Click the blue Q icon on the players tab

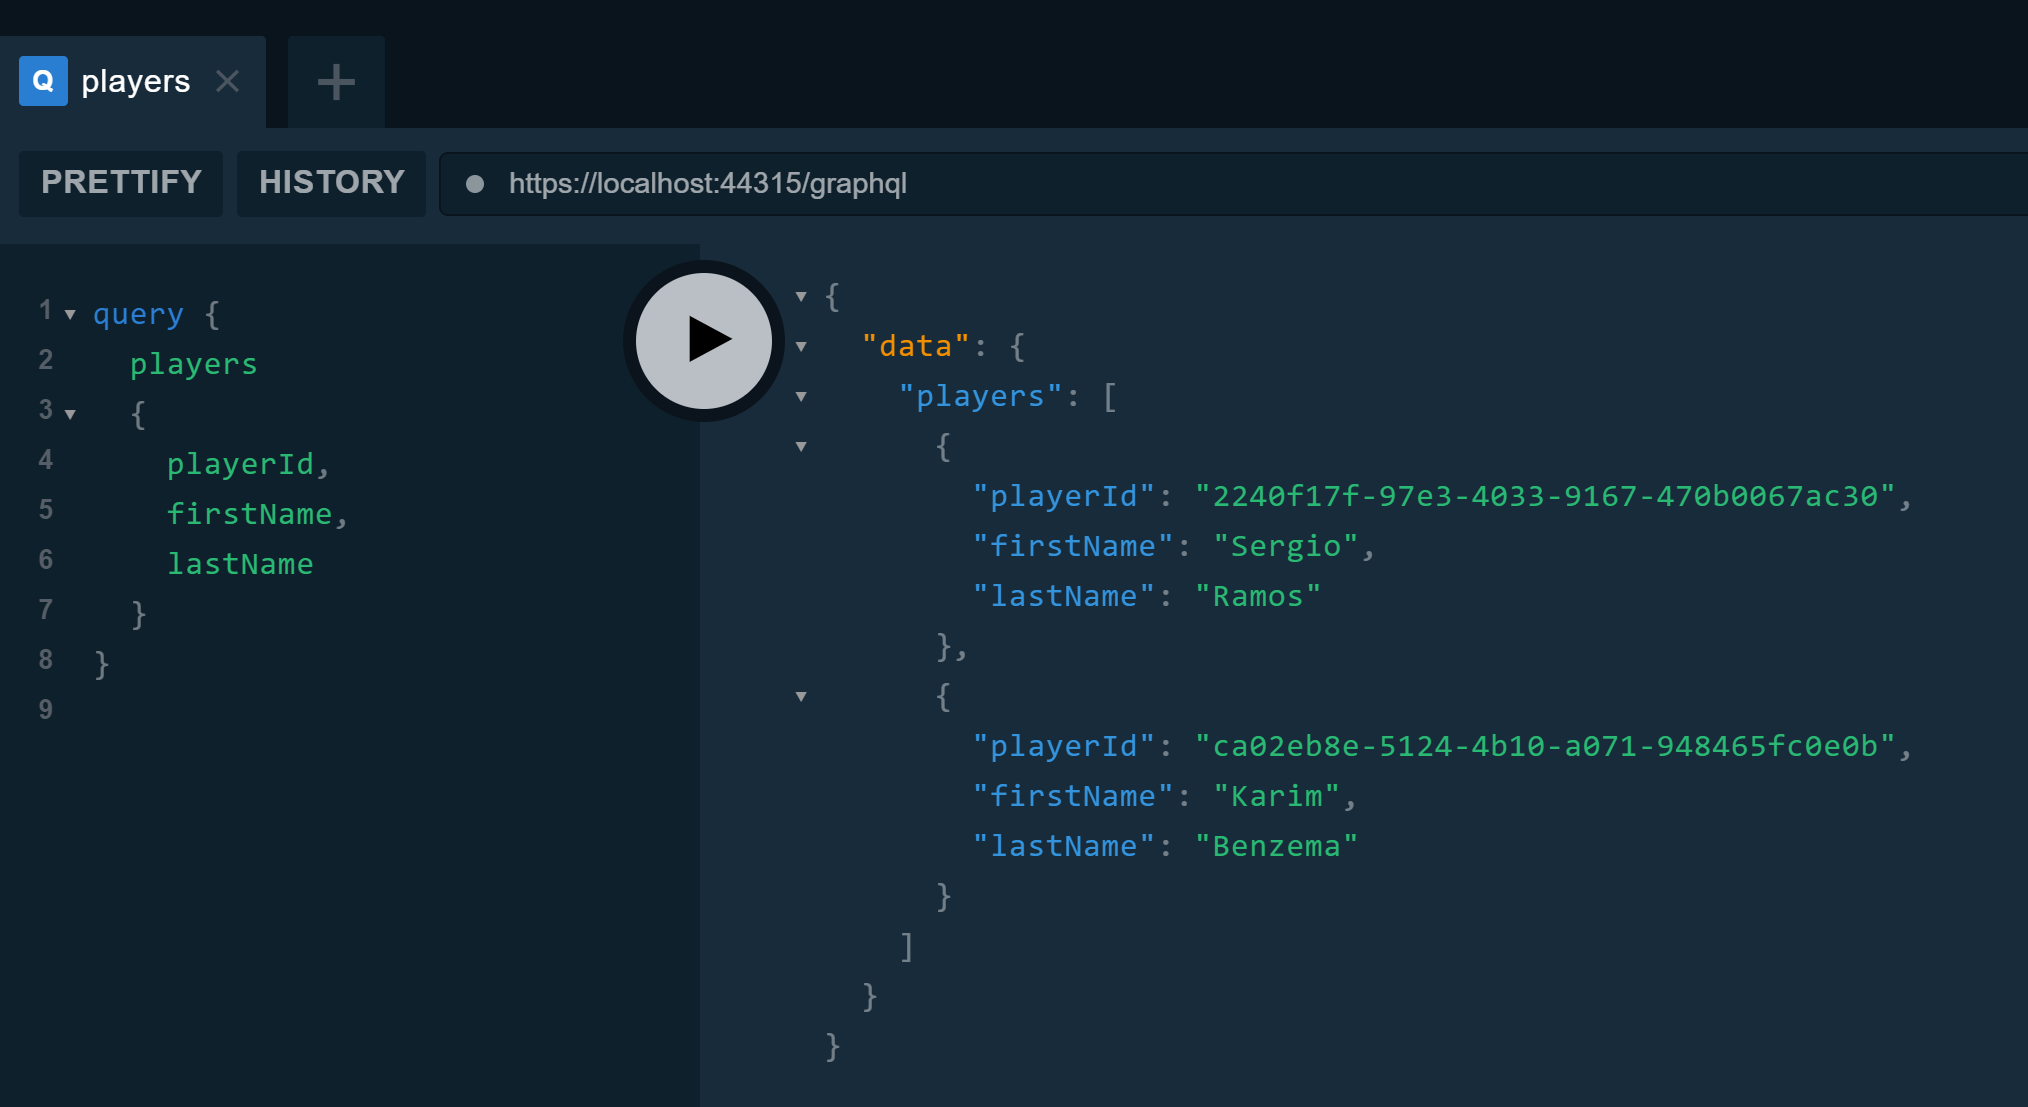[x=43, y=81]
